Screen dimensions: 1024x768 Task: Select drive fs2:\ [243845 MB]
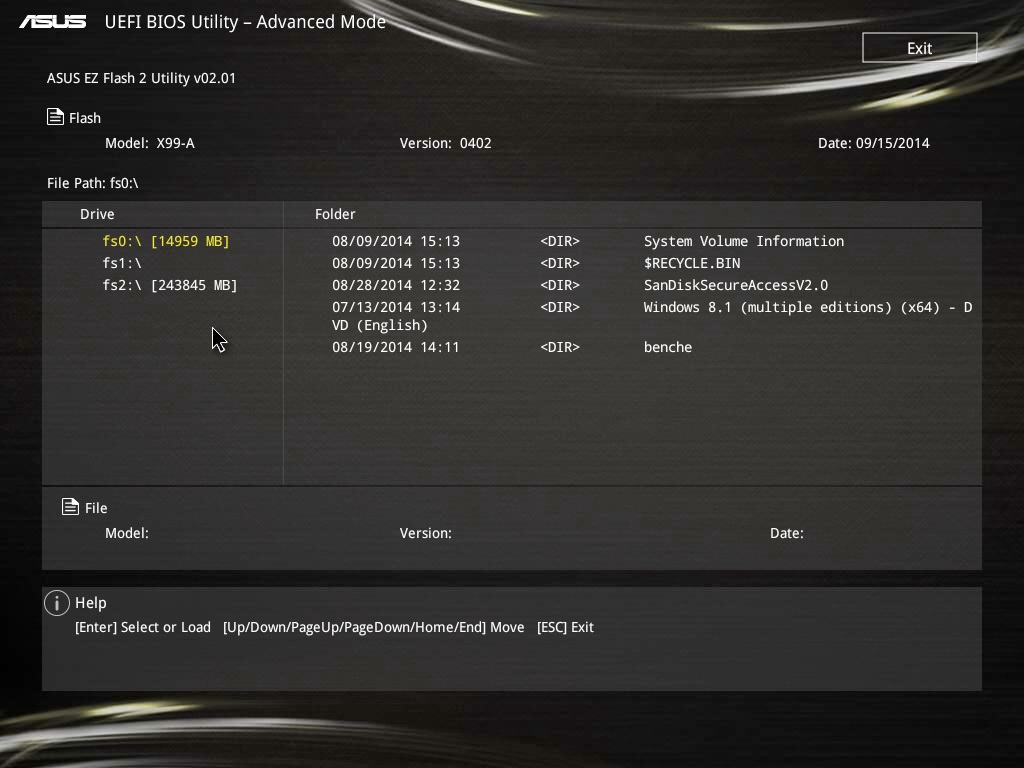tap(170, 285)
